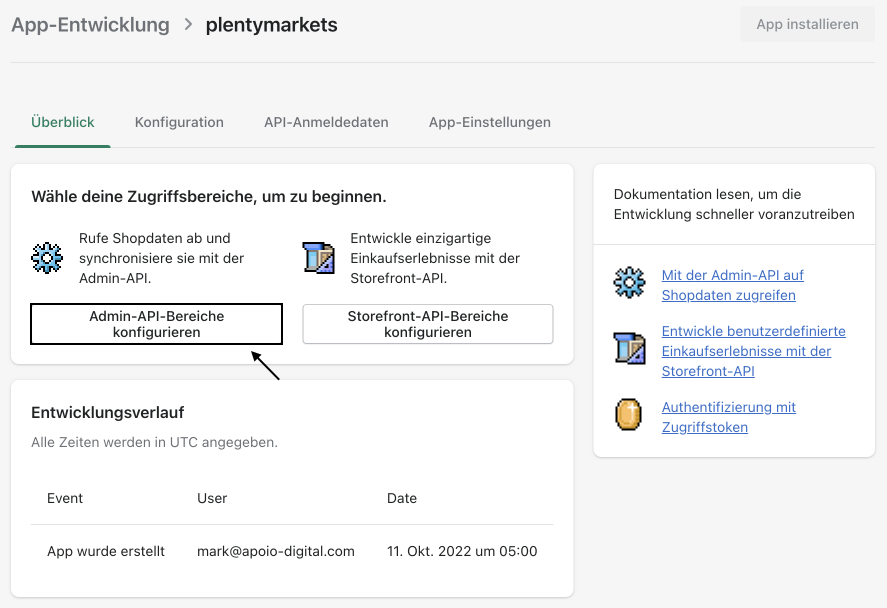887x608 pixels.
Task: Open link Entwickle benutzerdefinierte Einkaufserlebnisse
Action: tap(753, 351)
